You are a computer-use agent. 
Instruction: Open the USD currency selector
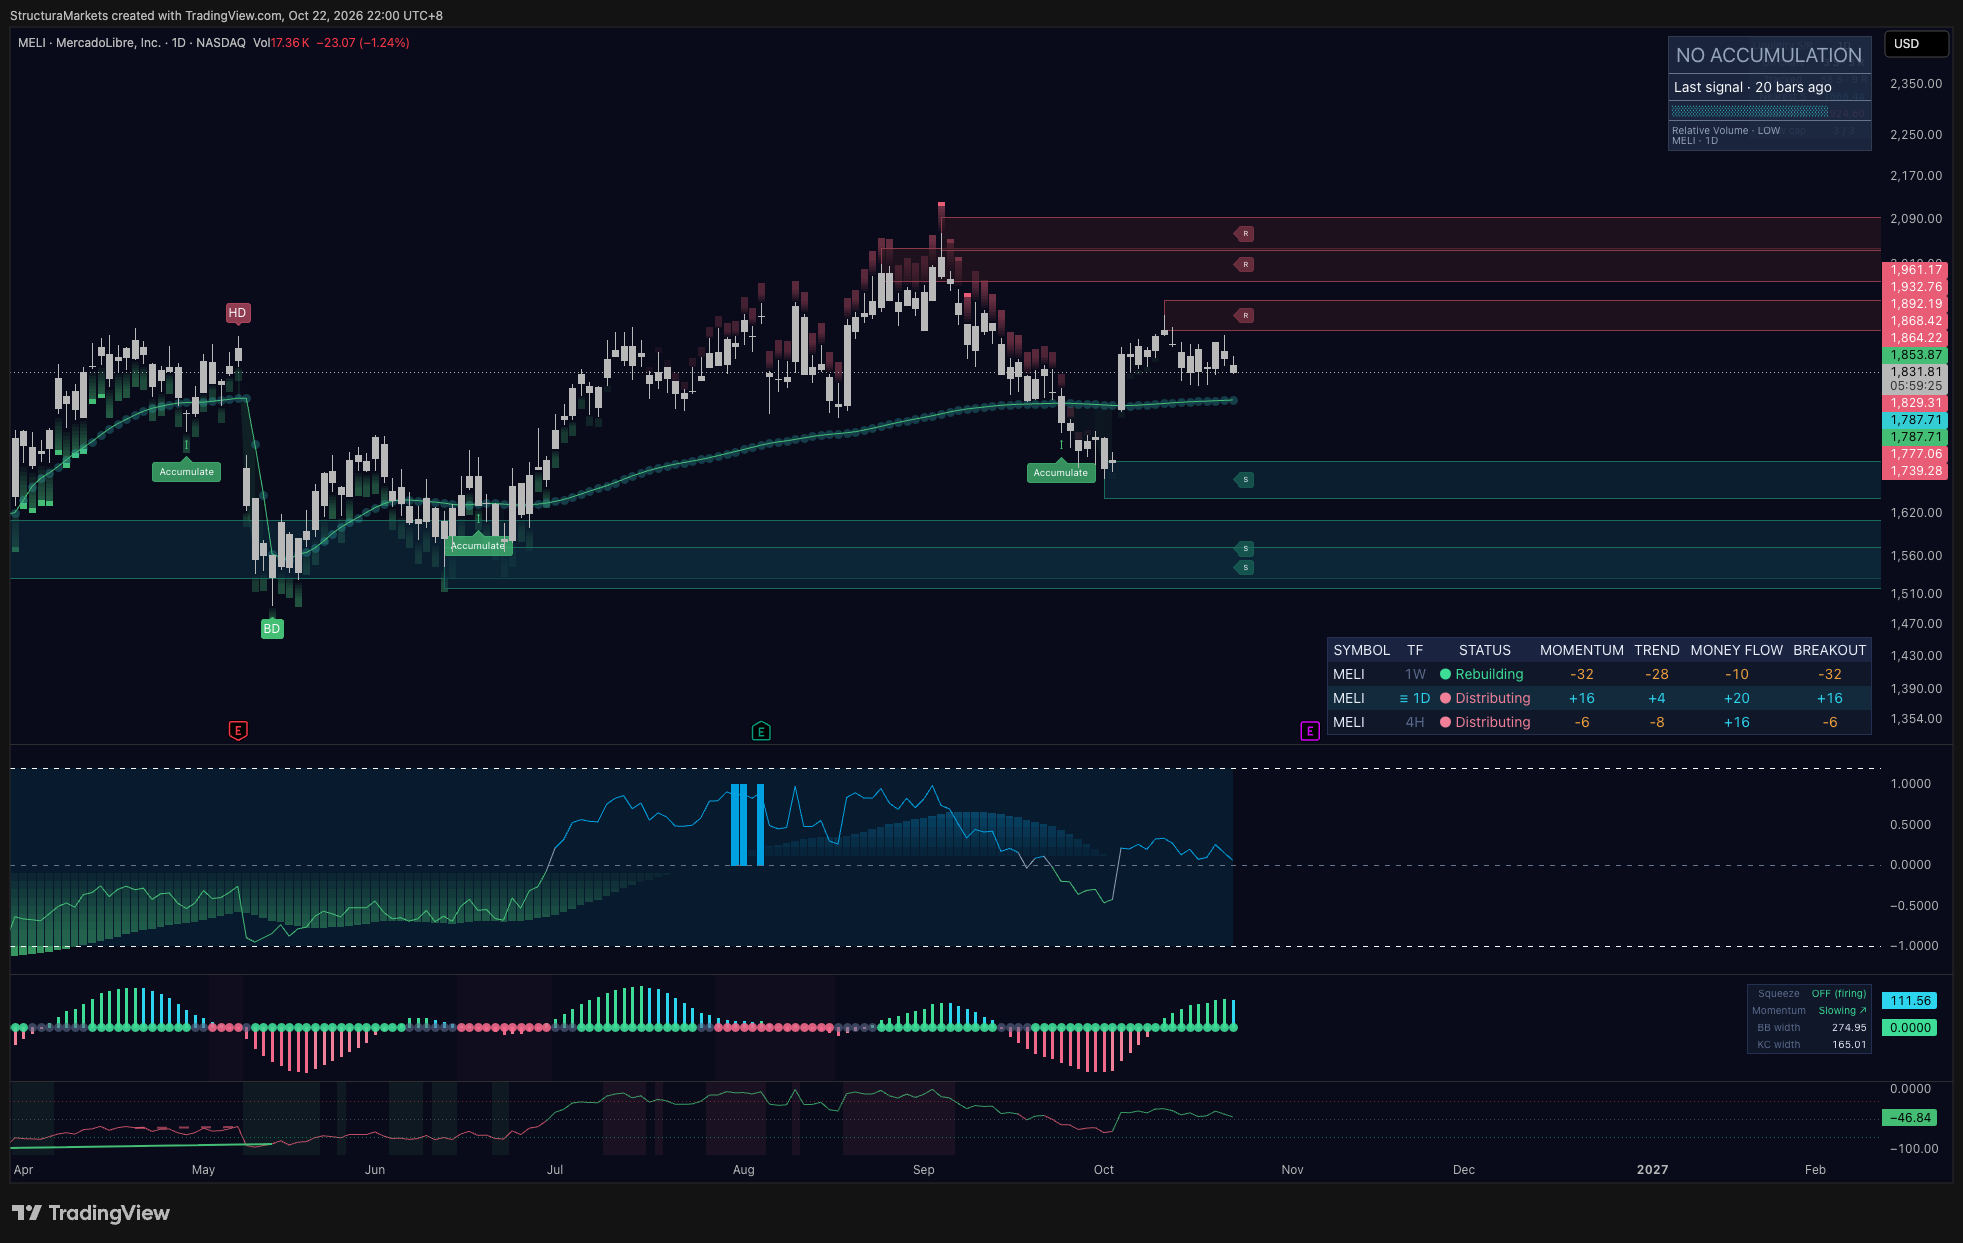(1916, 44)
